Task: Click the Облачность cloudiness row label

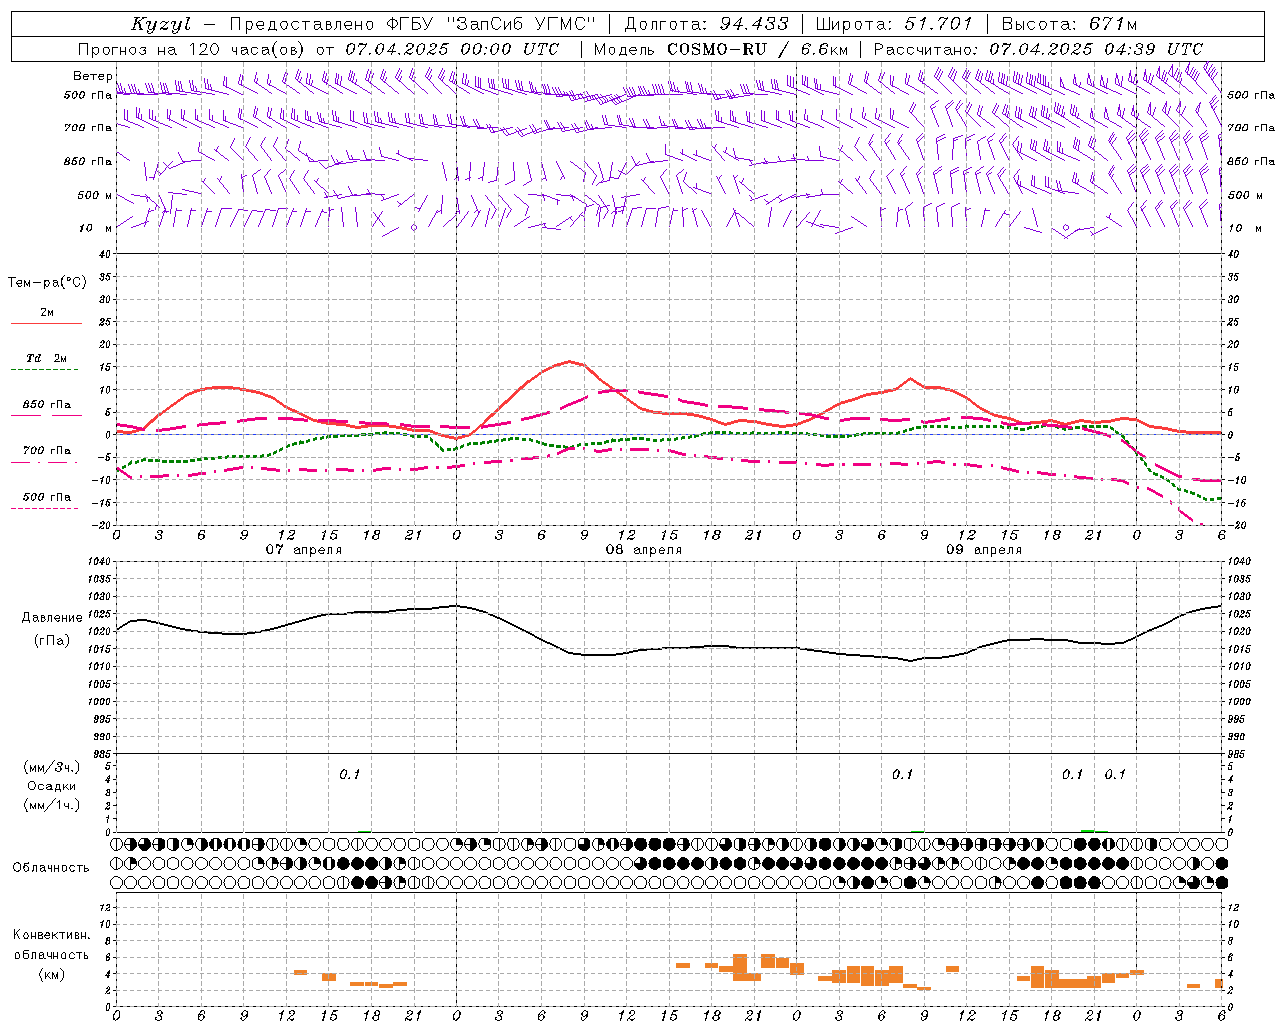Action: pyautogui.click(x=51, y=867)
